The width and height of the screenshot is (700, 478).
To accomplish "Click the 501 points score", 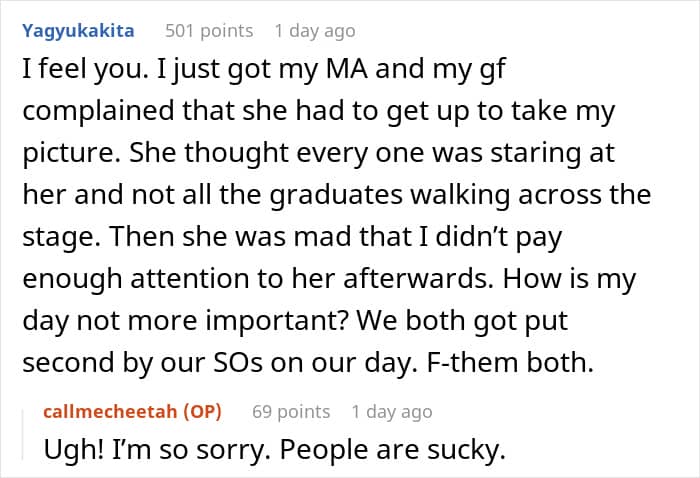I will click(x=209, y=31).
